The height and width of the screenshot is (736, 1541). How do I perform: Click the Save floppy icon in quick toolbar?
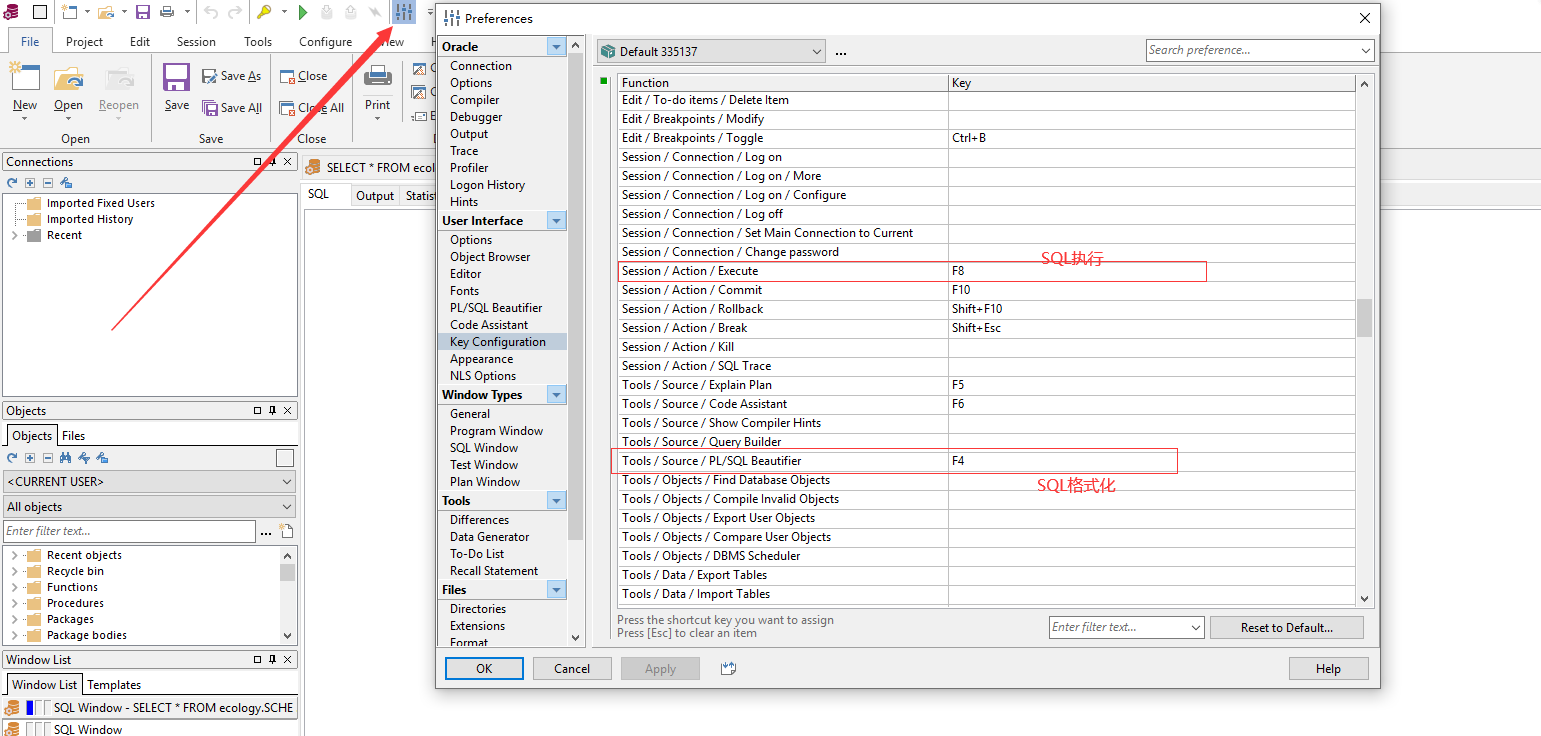pyautogui.click(x=143, y=12)
